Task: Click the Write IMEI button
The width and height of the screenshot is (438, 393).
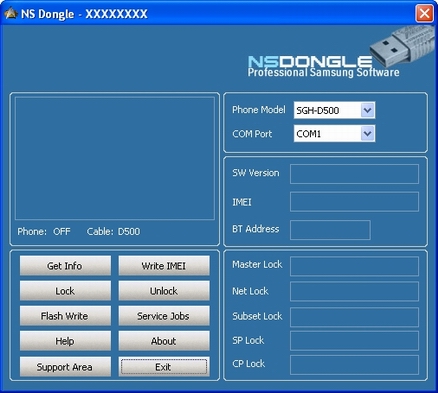Action: pos(164,266)
